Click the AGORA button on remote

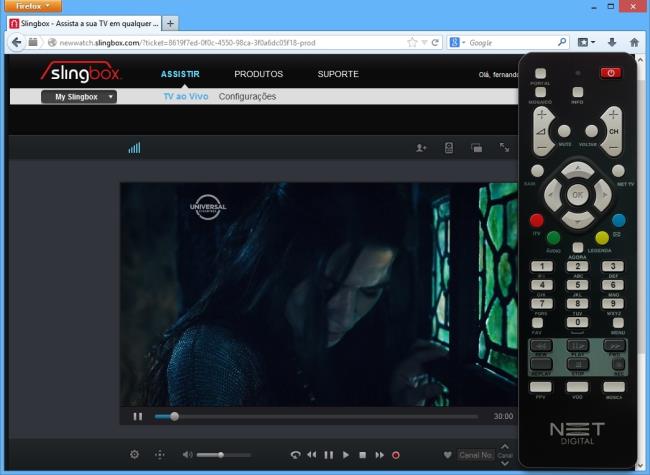tap(577, 248)
